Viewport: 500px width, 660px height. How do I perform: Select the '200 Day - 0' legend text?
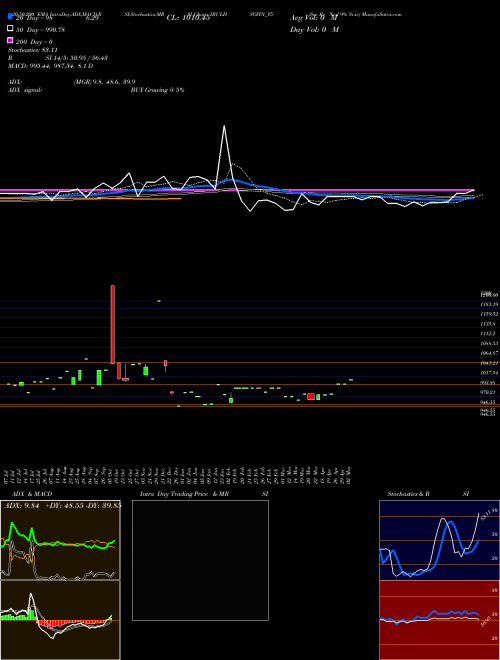[34, 42]
